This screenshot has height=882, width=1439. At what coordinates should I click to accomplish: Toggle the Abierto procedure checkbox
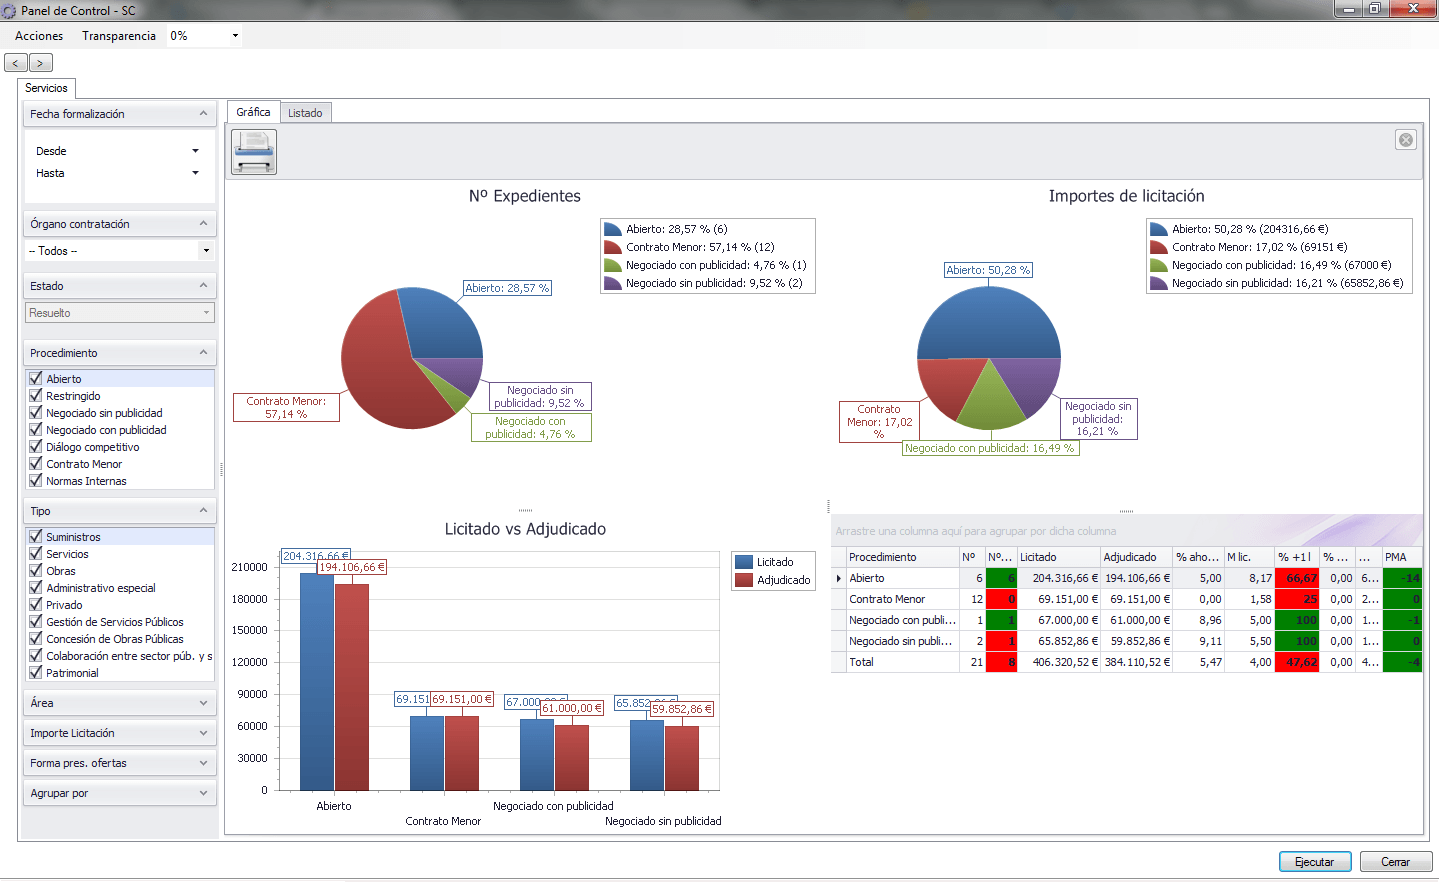pyautogui.click(x=36, y=378)
